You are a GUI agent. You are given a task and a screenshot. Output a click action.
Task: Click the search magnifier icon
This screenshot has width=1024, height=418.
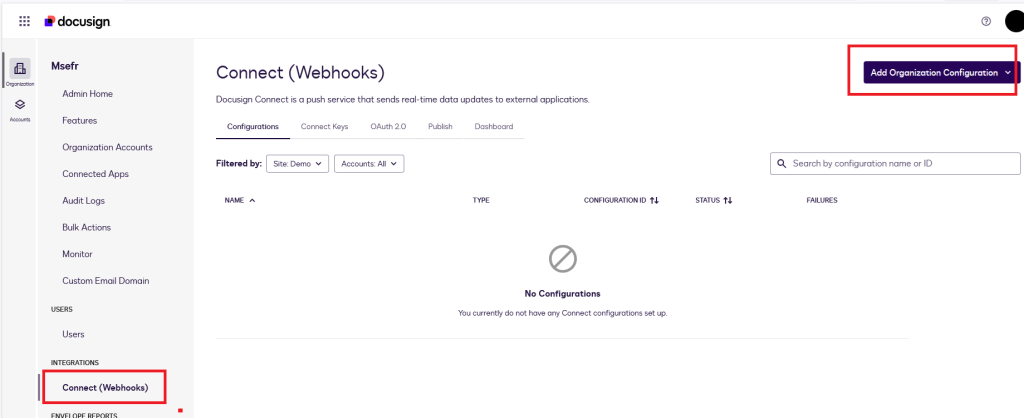[x=781, y=163]
